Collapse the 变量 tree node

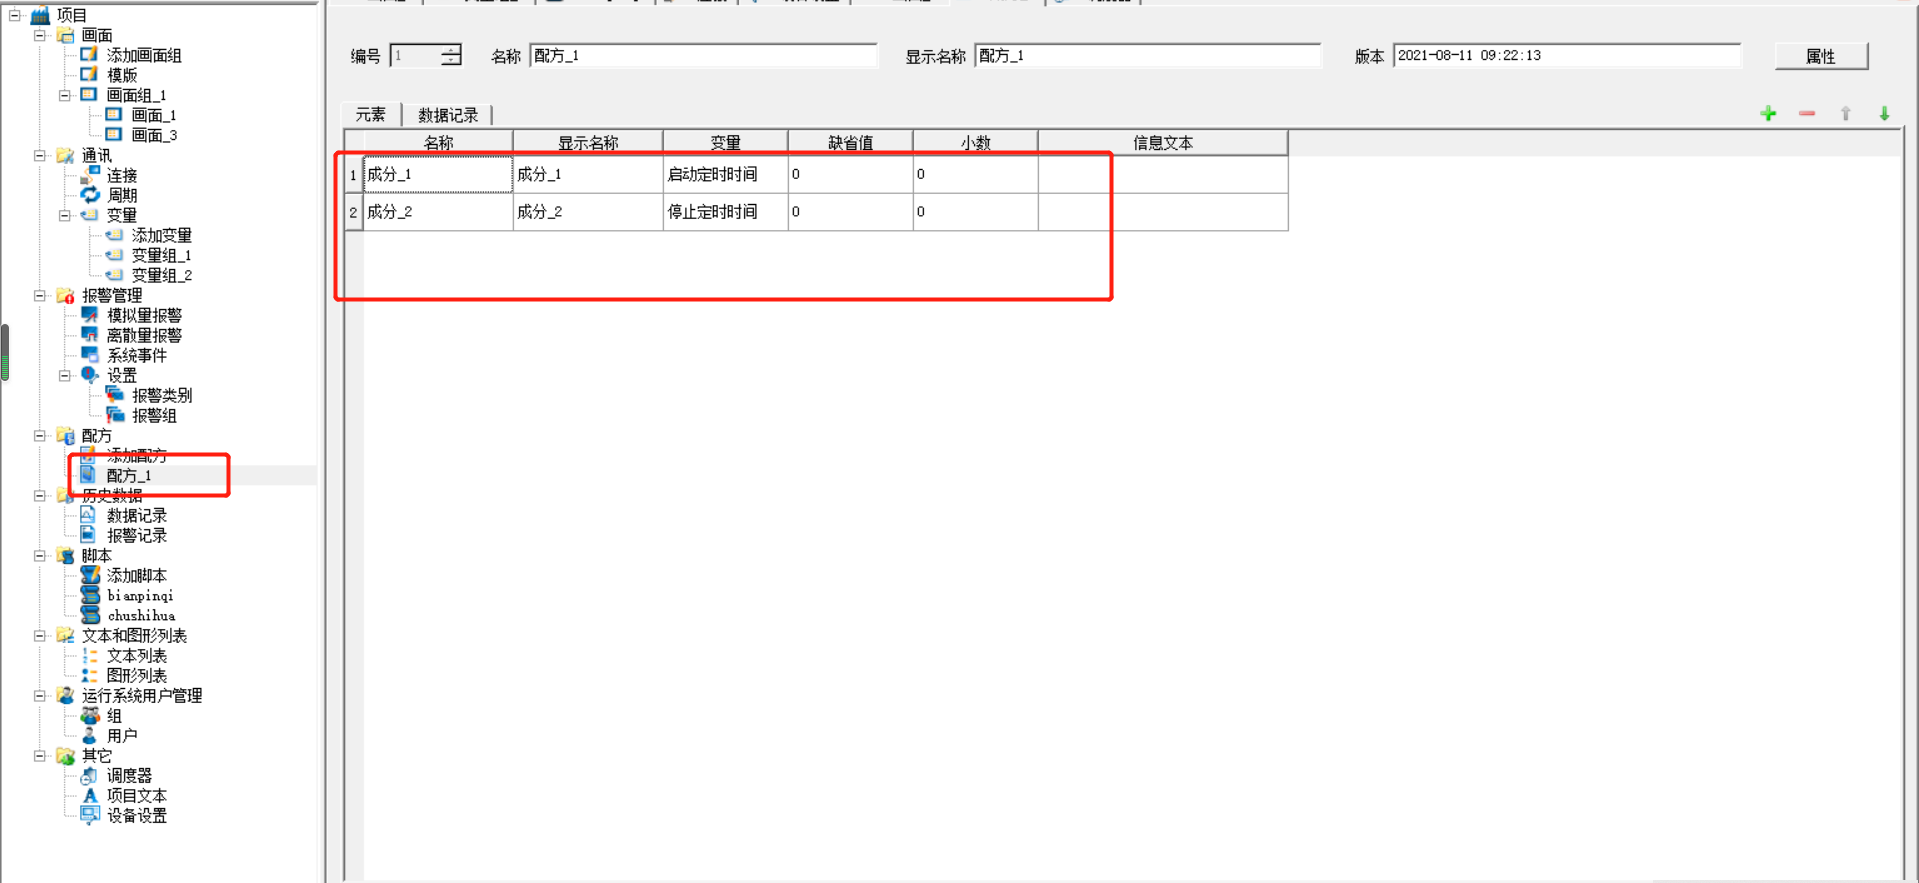tap(65, 215)
